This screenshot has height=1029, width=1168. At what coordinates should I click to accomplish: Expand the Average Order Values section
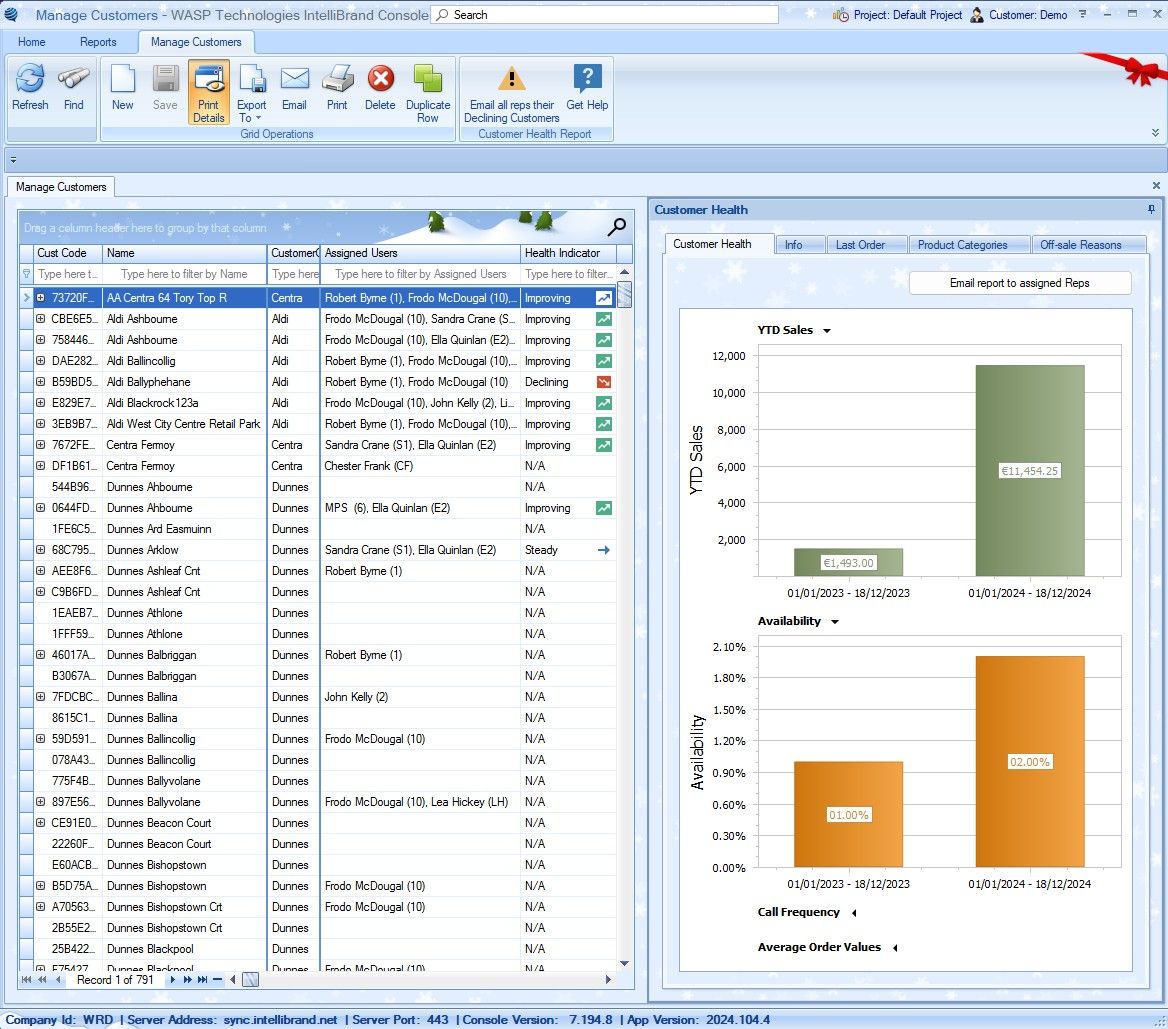(x=894, y=947)
